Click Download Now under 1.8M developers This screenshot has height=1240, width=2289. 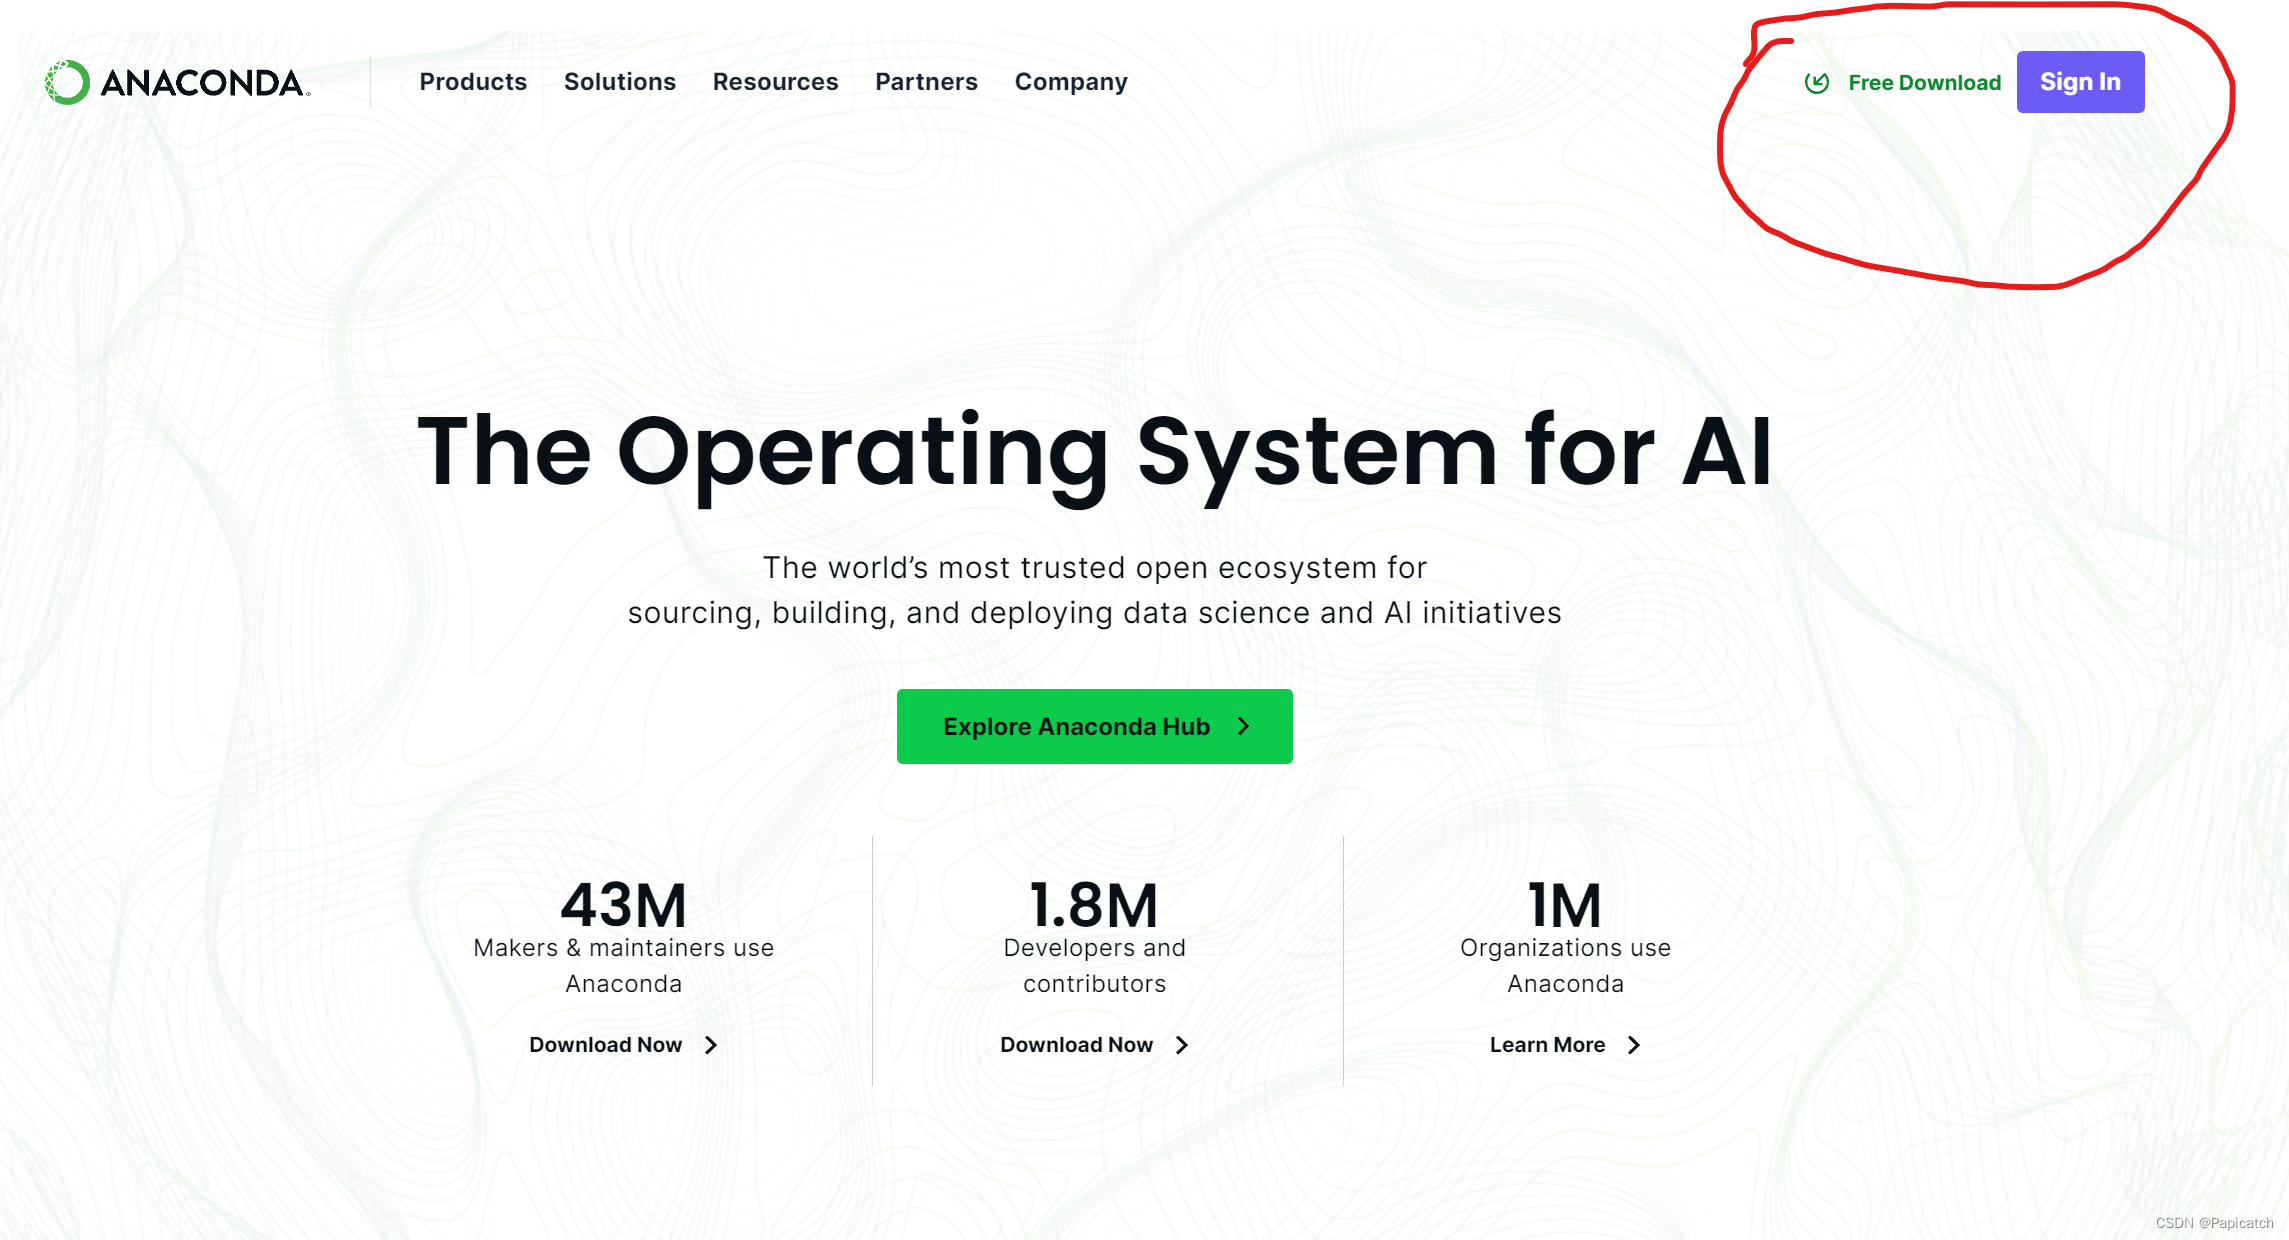[x=1076, y=1045]
